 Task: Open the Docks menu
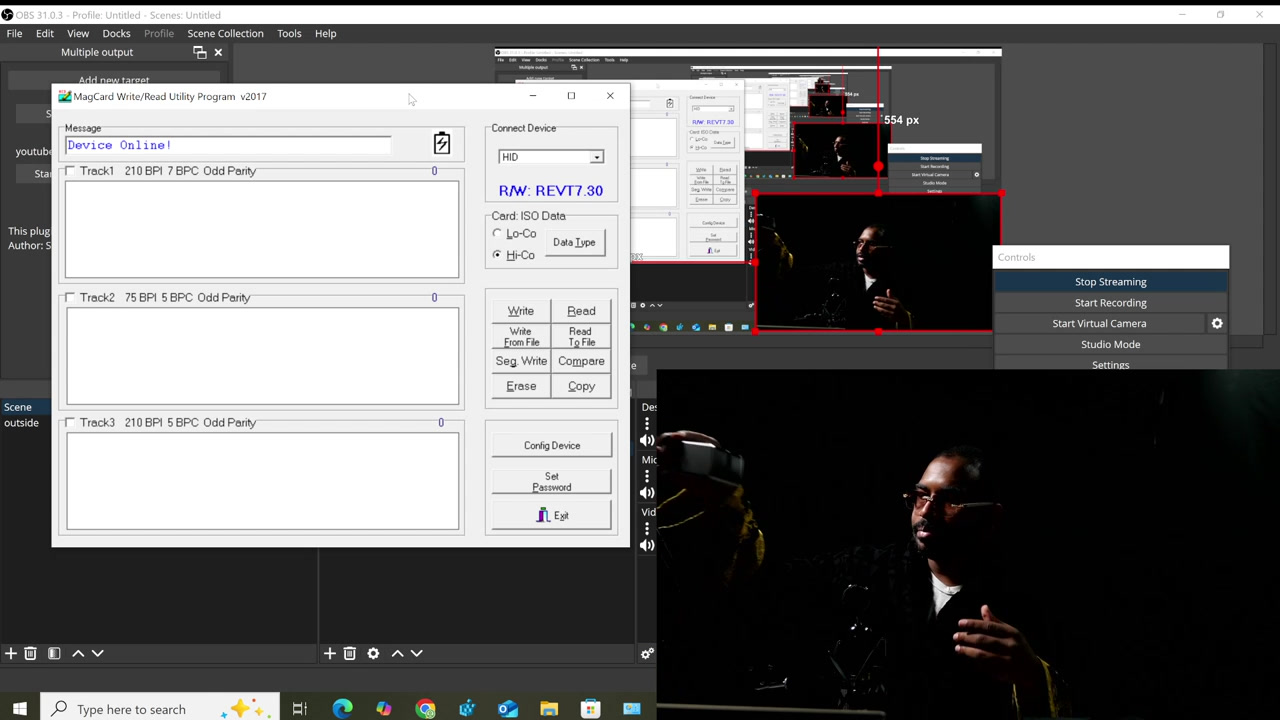click(x=116, y=33)
